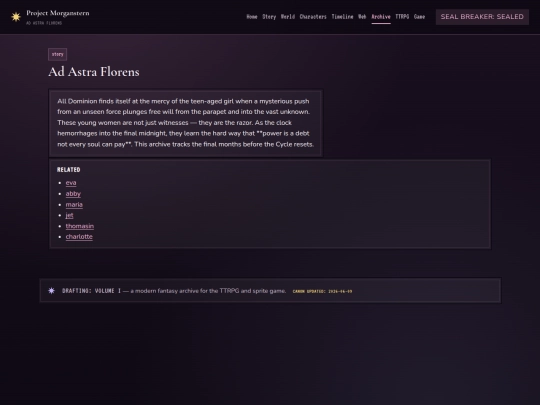The height and width of the screenshot is (405, 540).
Task: Open the Project Morganstern site title
Action: (58, 13)
